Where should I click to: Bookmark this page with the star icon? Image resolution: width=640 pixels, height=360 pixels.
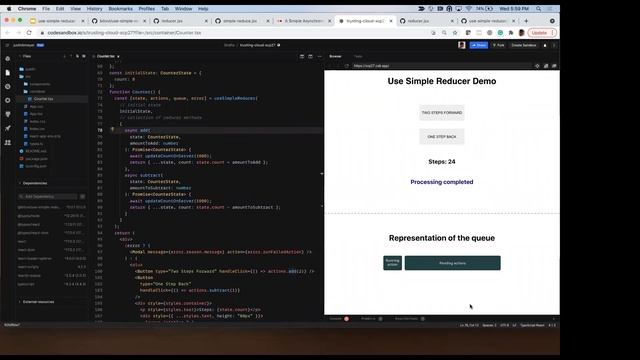coord(455,33)
